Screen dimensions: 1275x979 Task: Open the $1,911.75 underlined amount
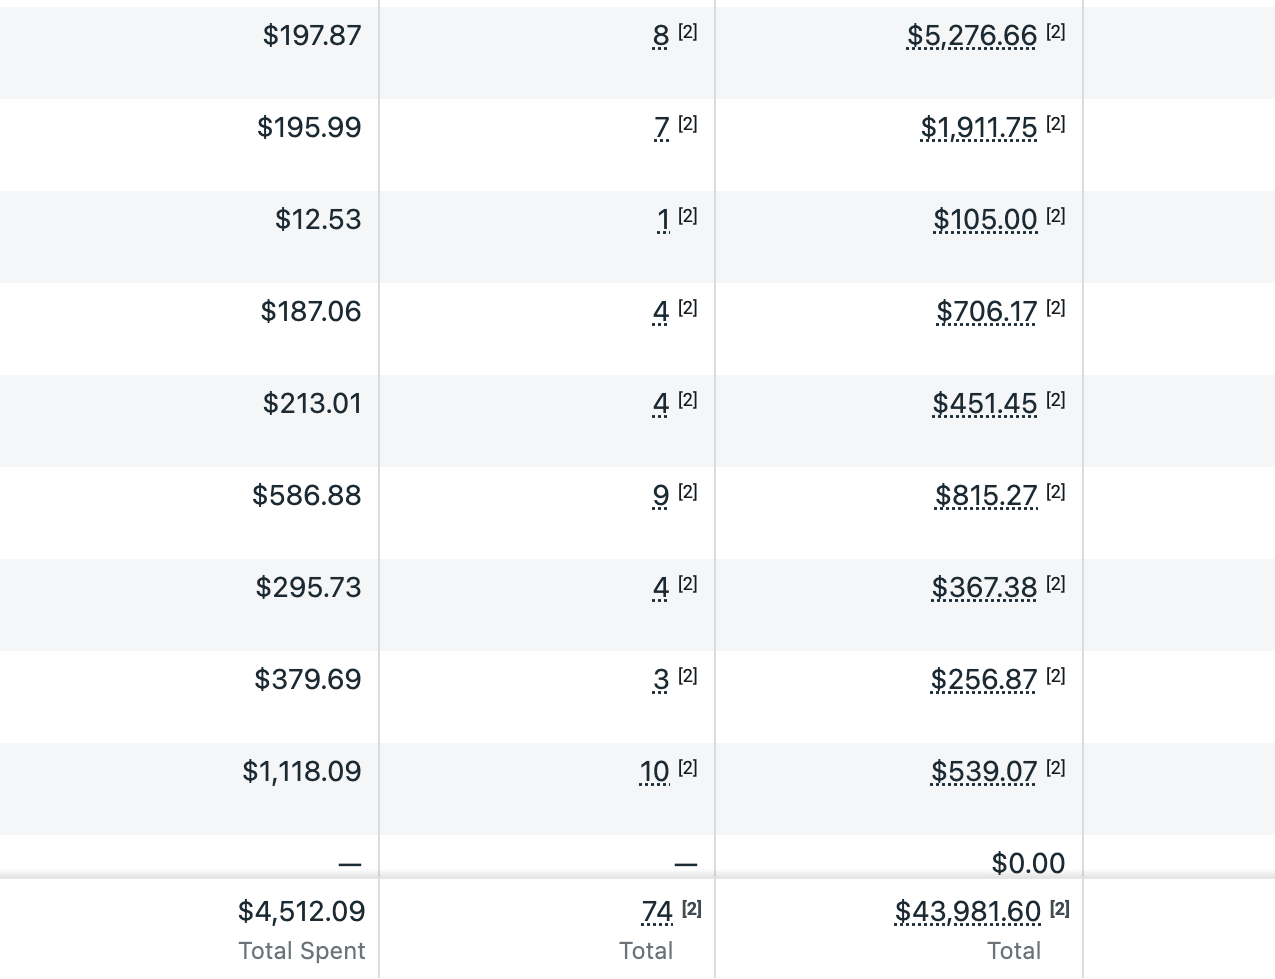coord(978,128)
